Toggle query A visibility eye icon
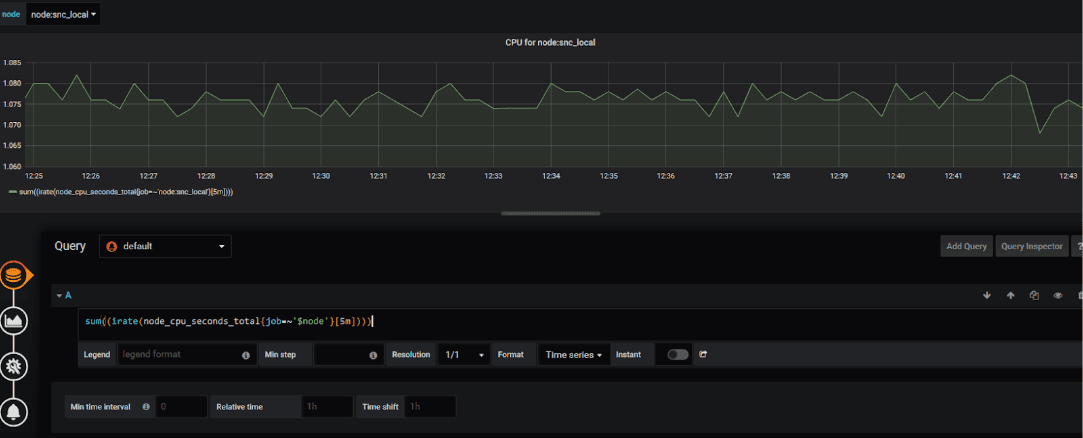The height and width of the screenshot is (438, 1083). [1057, 295]
